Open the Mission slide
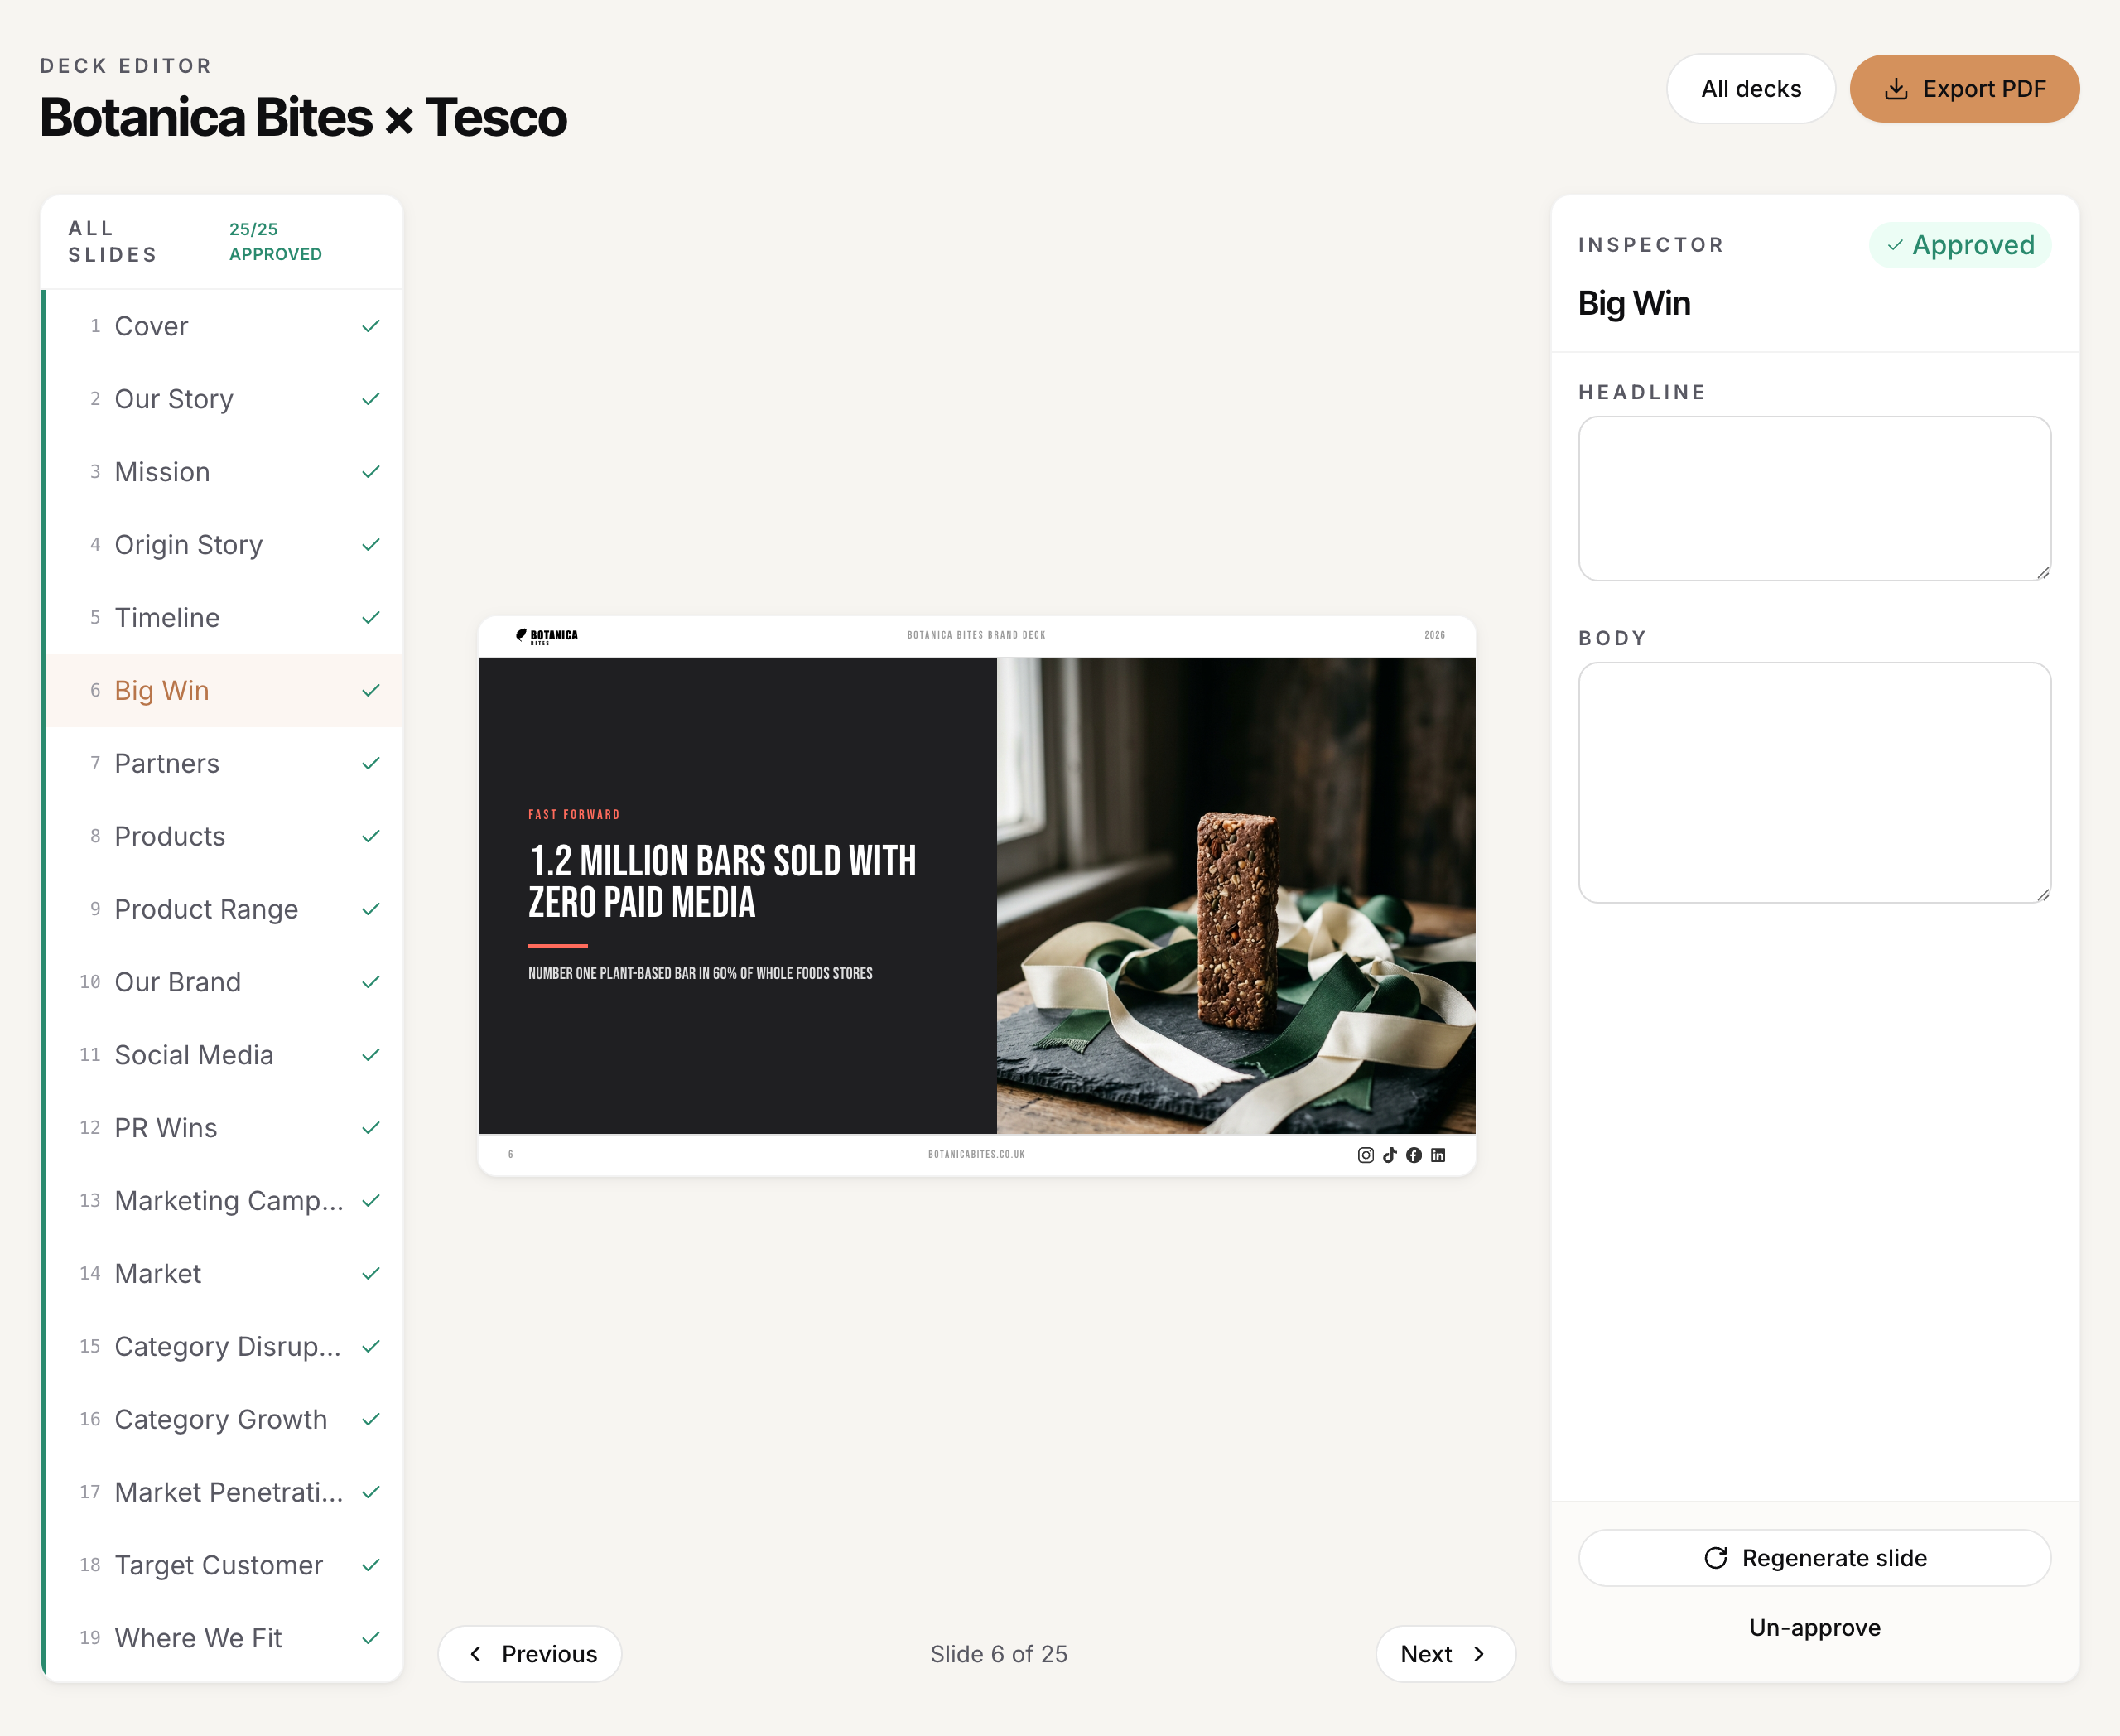Image resolution: width=2120 pixels, height=1736 pixels. [225, 472]
